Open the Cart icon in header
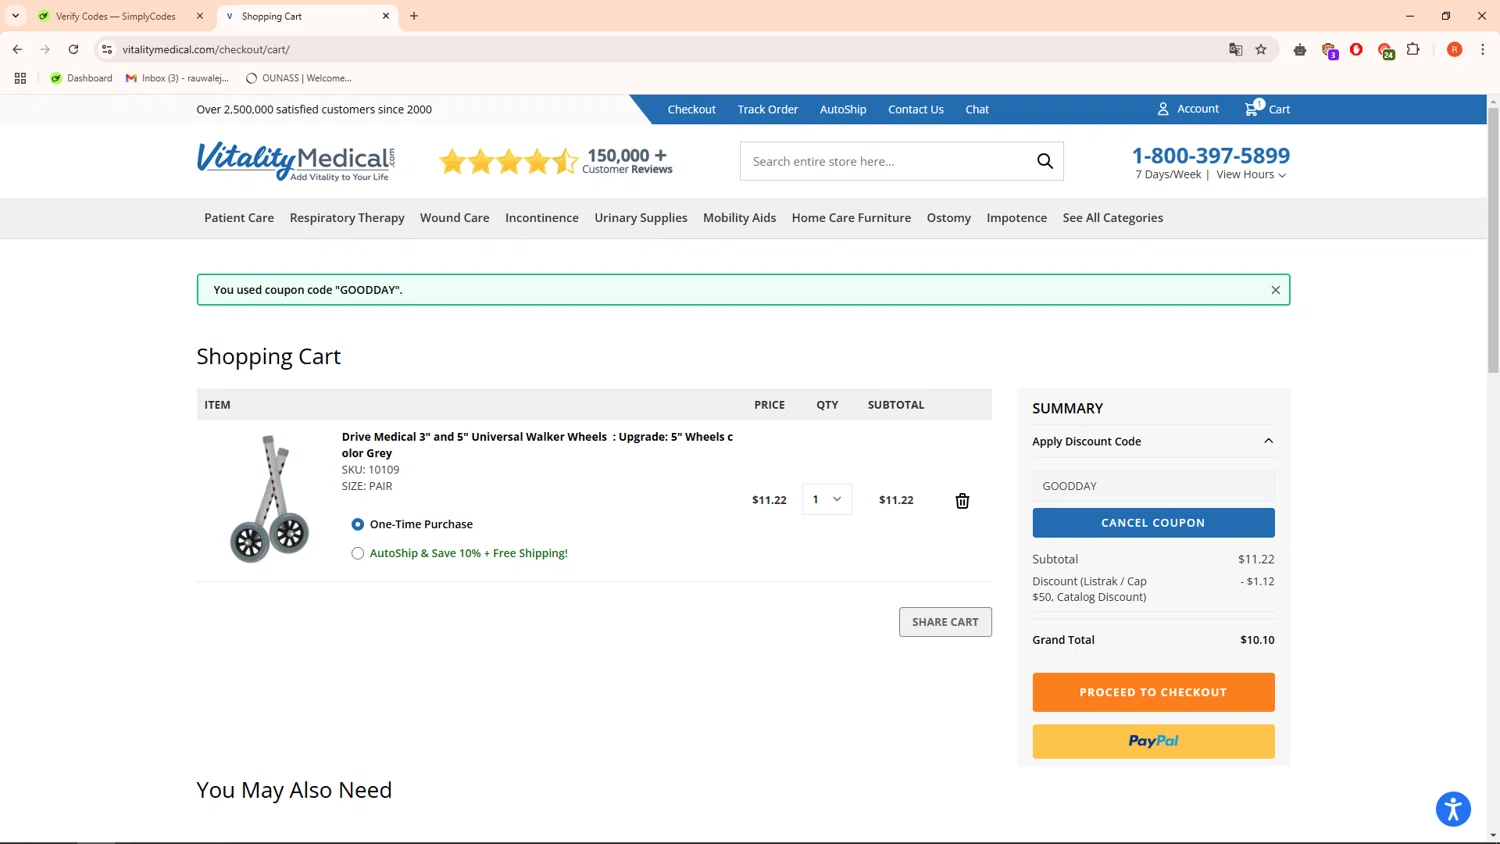Image resolution: width=1500 pixels, height=844 pixels. [1267, 109]
